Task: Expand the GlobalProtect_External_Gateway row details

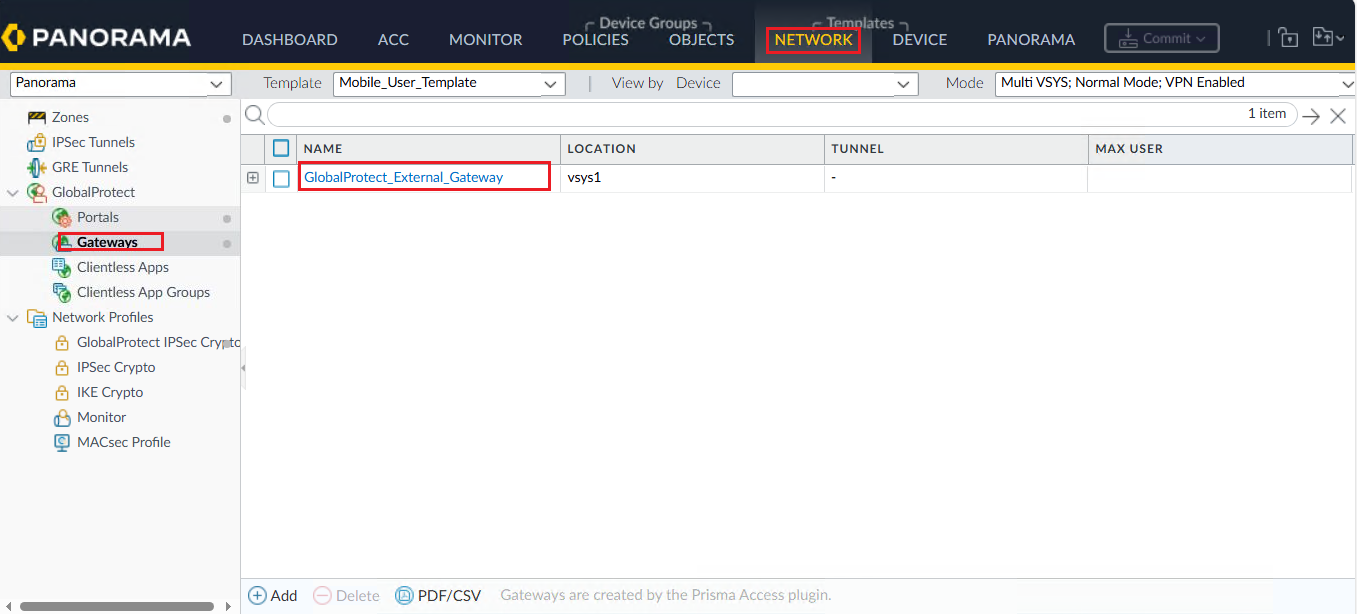Action: tap(253, 178)
